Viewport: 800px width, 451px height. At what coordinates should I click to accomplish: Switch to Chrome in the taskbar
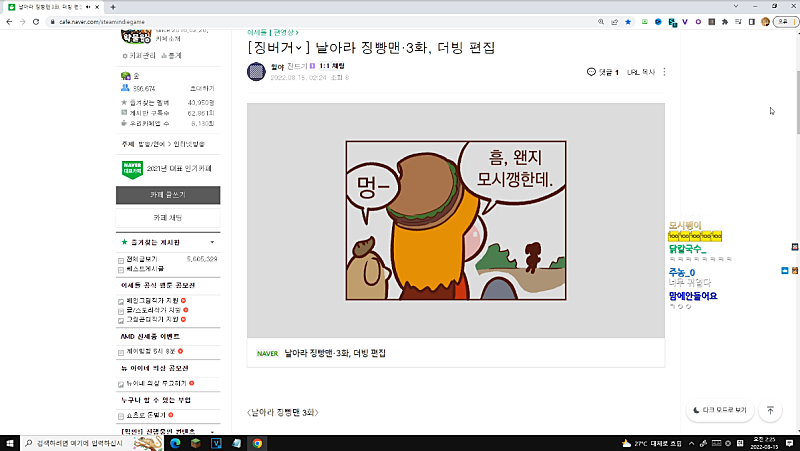(257, 443)
